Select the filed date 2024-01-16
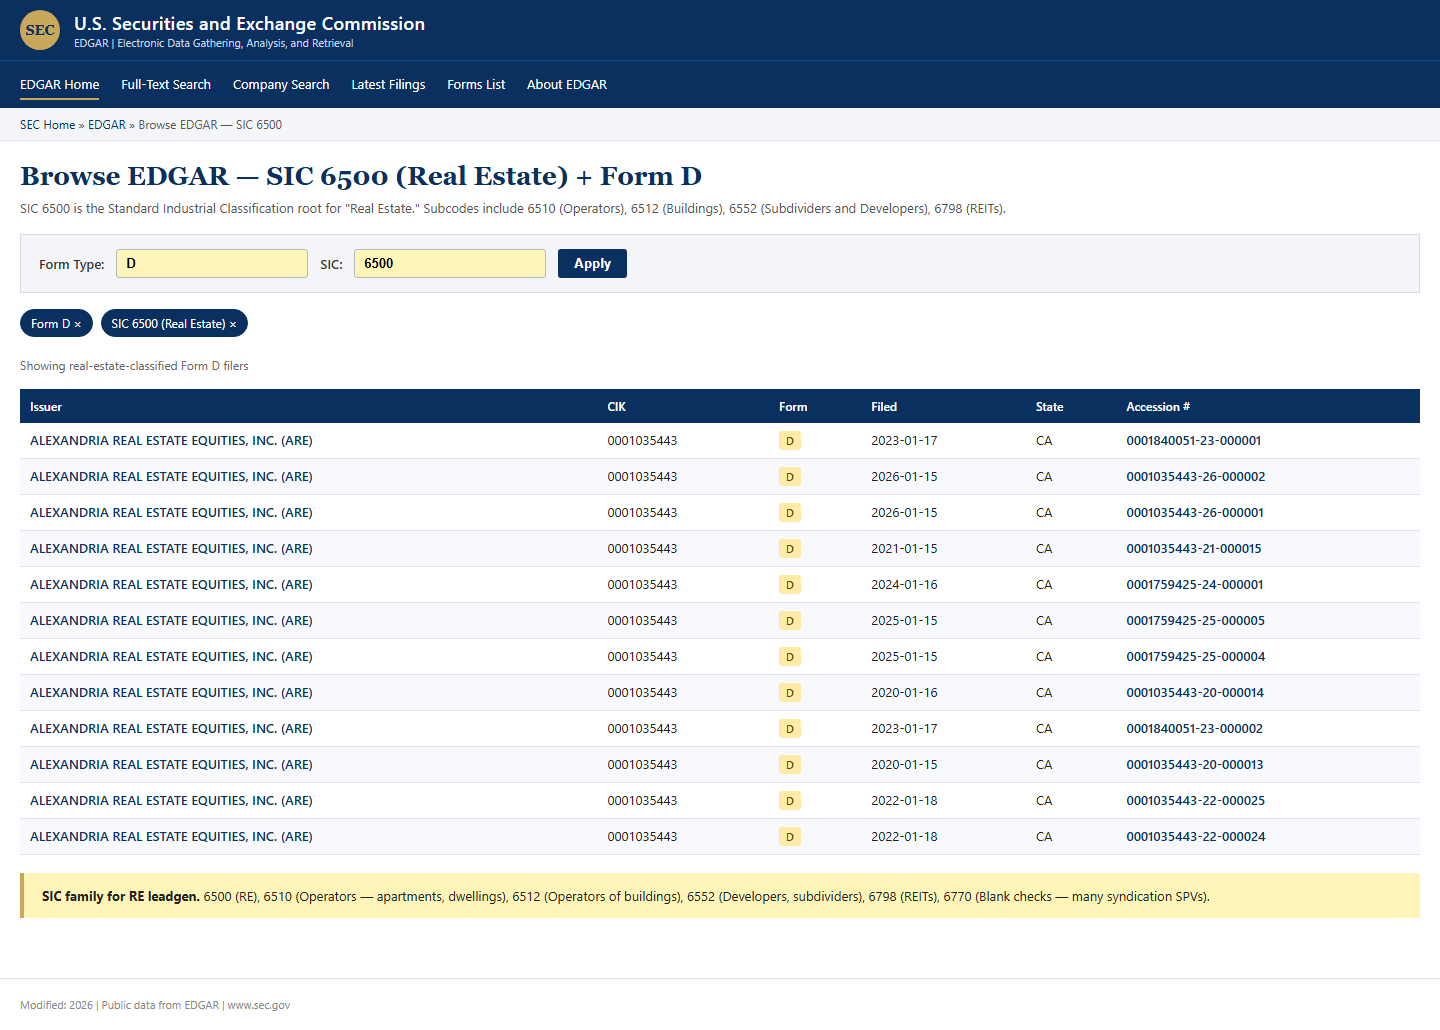This screenshot has width=1440, height=1030. click(x=904, y=585)
